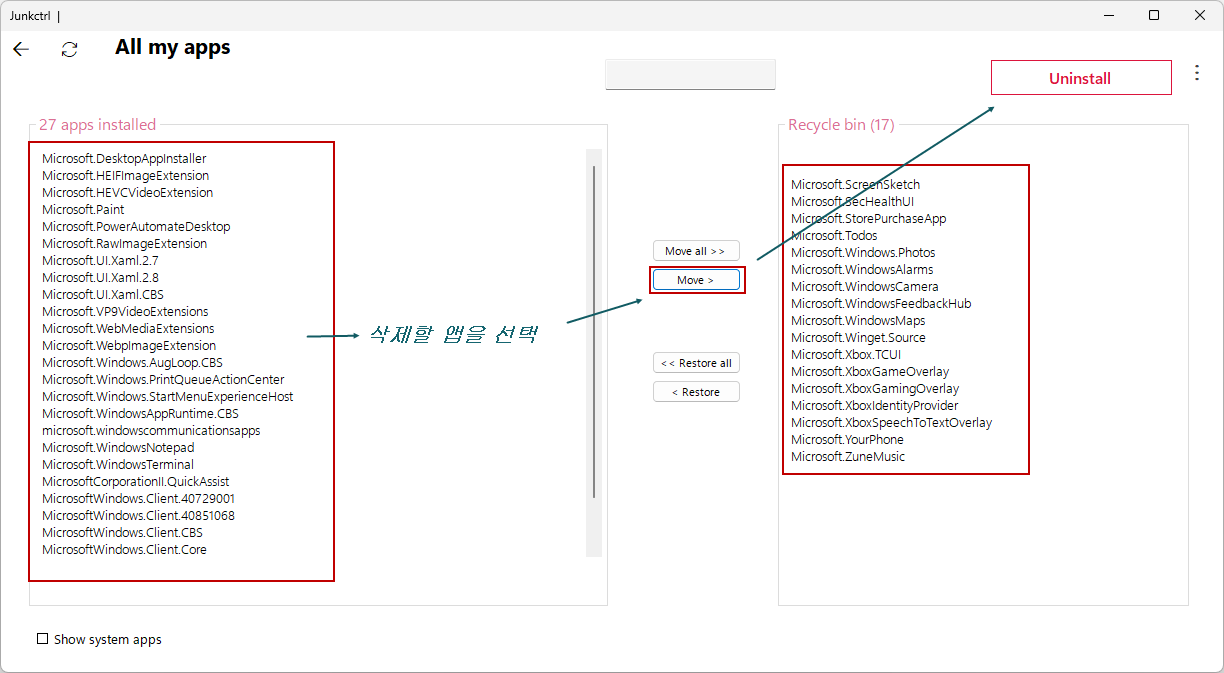Click the Uninstall button

pyautogui.click(x=1081, y=78)
